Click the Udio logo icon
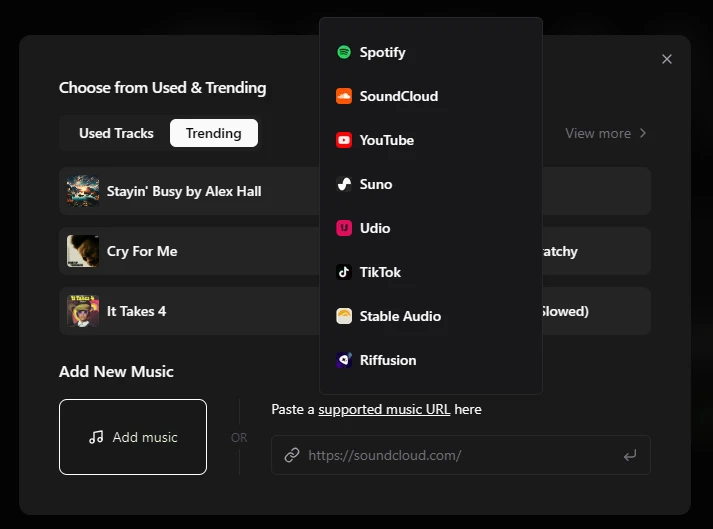The height and width of the screenshot is (529, 713). tap(344, 228)
